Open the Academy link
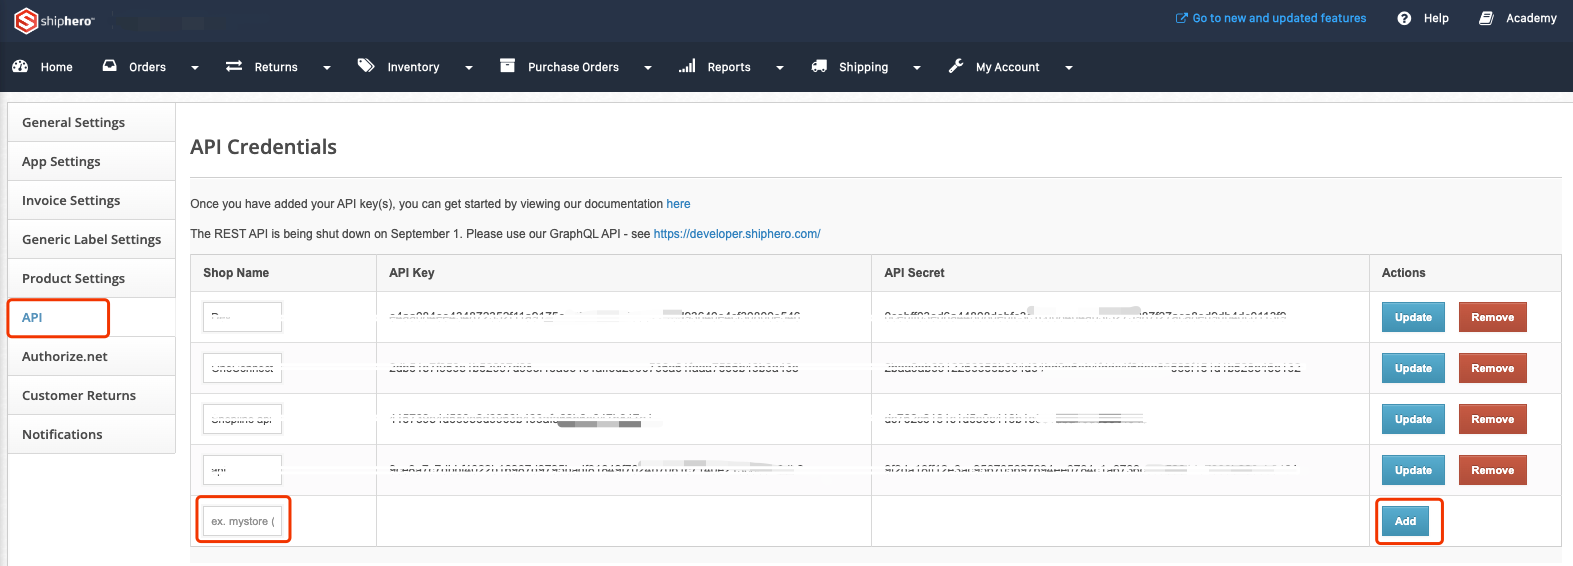Screen dimensions: 1573x566 coord(1531,18)
